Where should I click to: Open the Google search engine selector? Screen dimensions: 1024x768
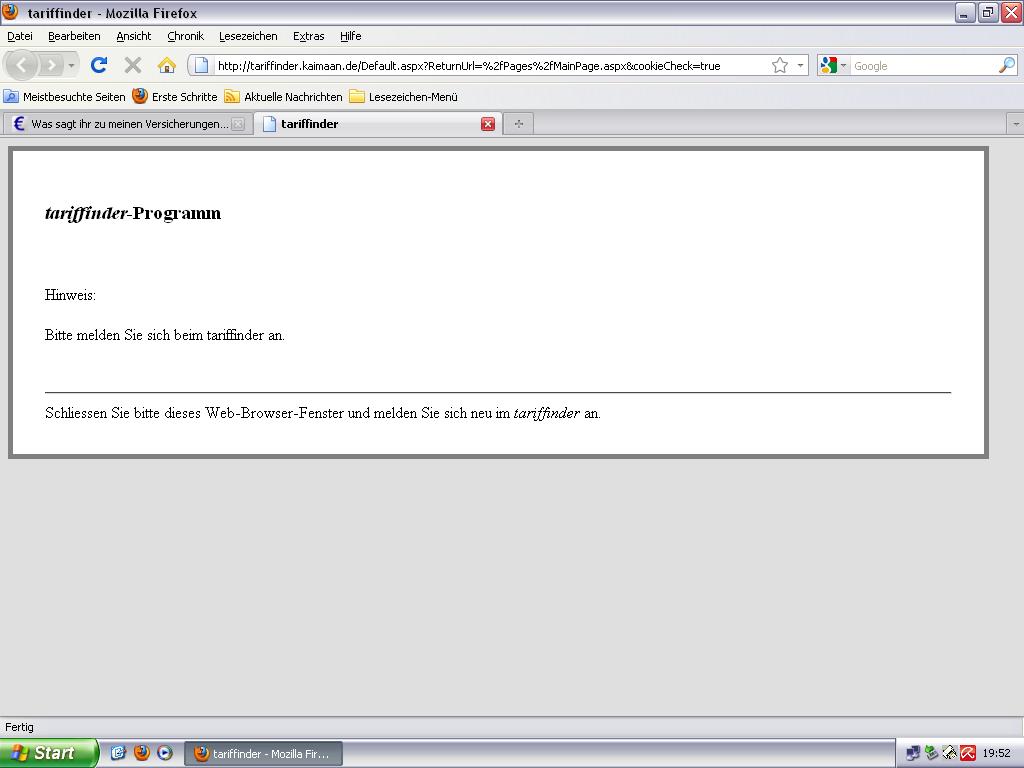(x=833, y=65)
